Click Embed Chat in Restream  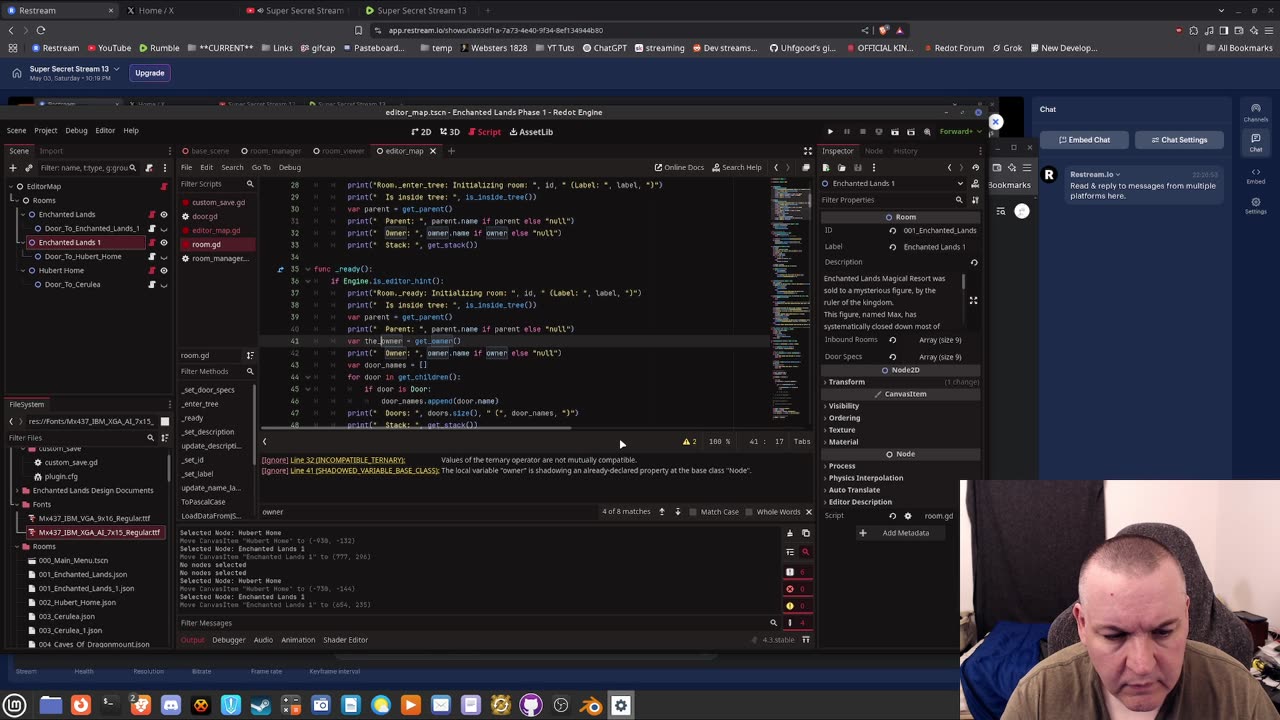pos(1084,140)
